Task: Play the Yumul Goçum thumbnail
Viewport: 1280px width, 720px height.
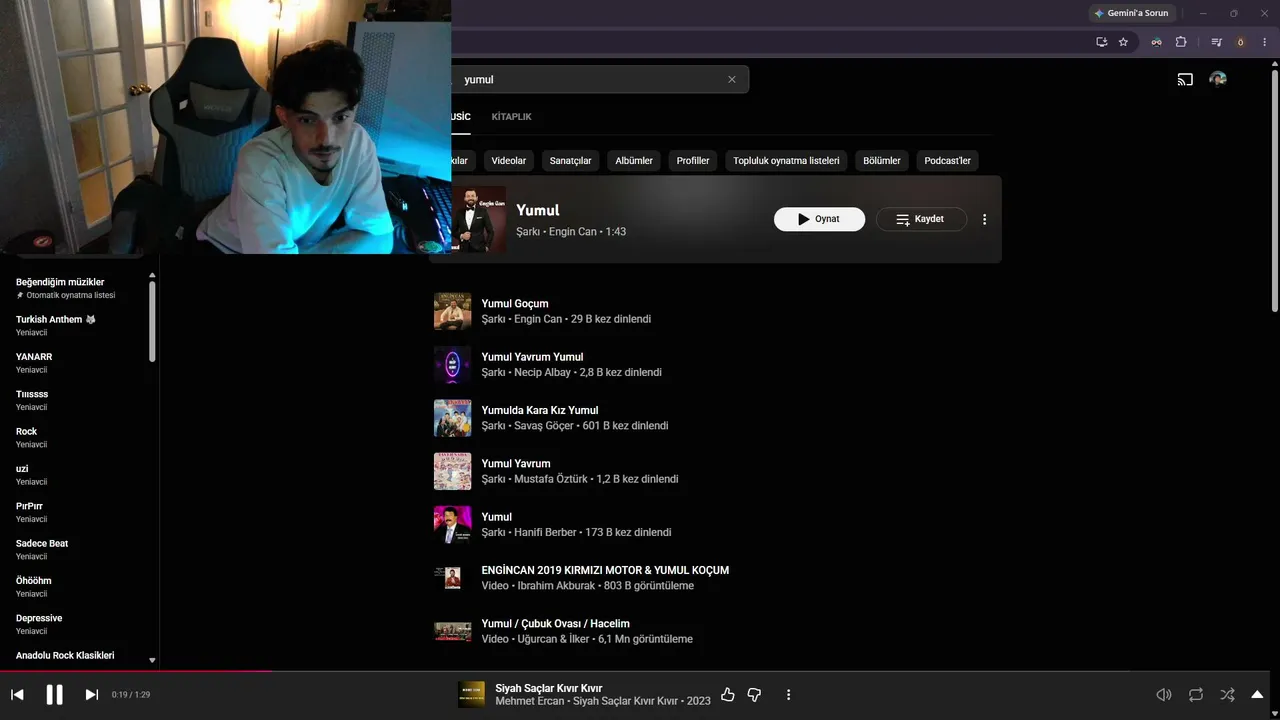Action: click(x=452, y=311)
